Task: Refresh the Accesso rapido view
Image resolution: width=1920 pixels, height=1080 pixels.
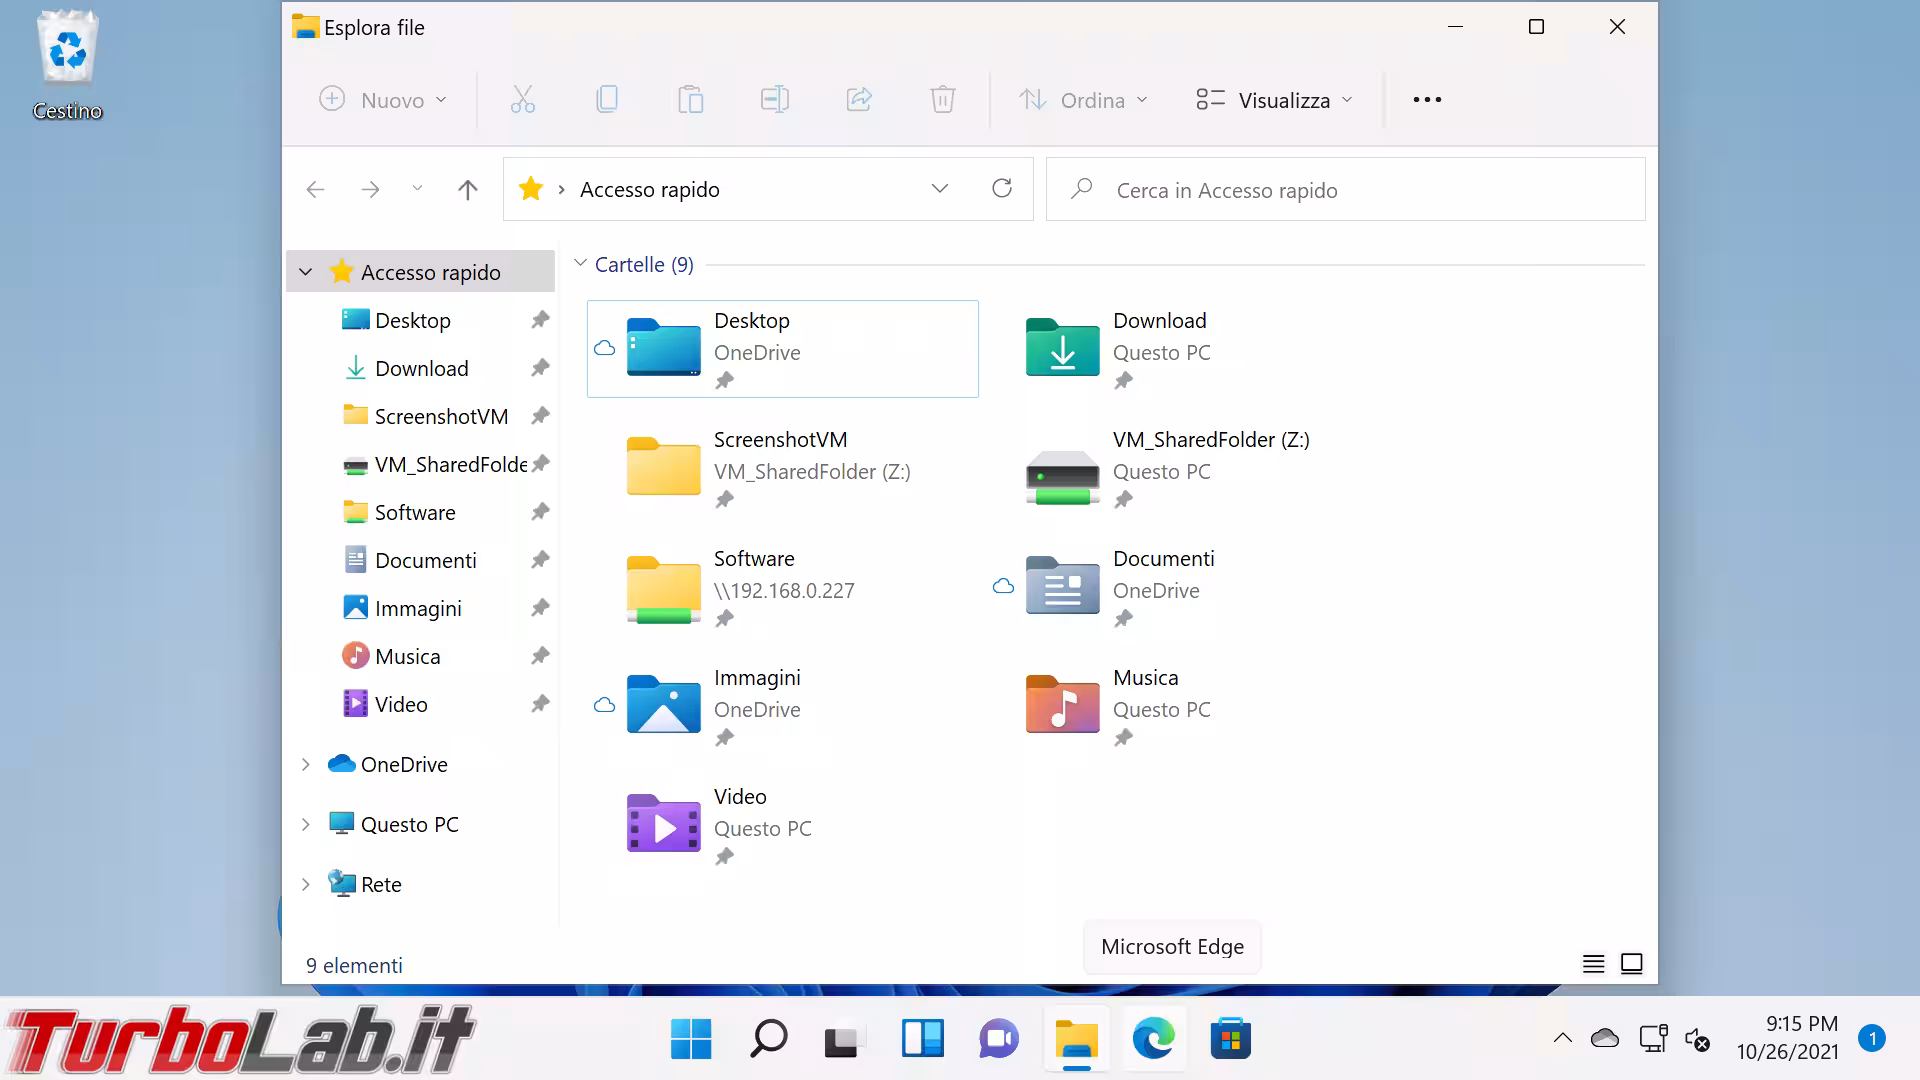Action: (x=1001, y=189)
